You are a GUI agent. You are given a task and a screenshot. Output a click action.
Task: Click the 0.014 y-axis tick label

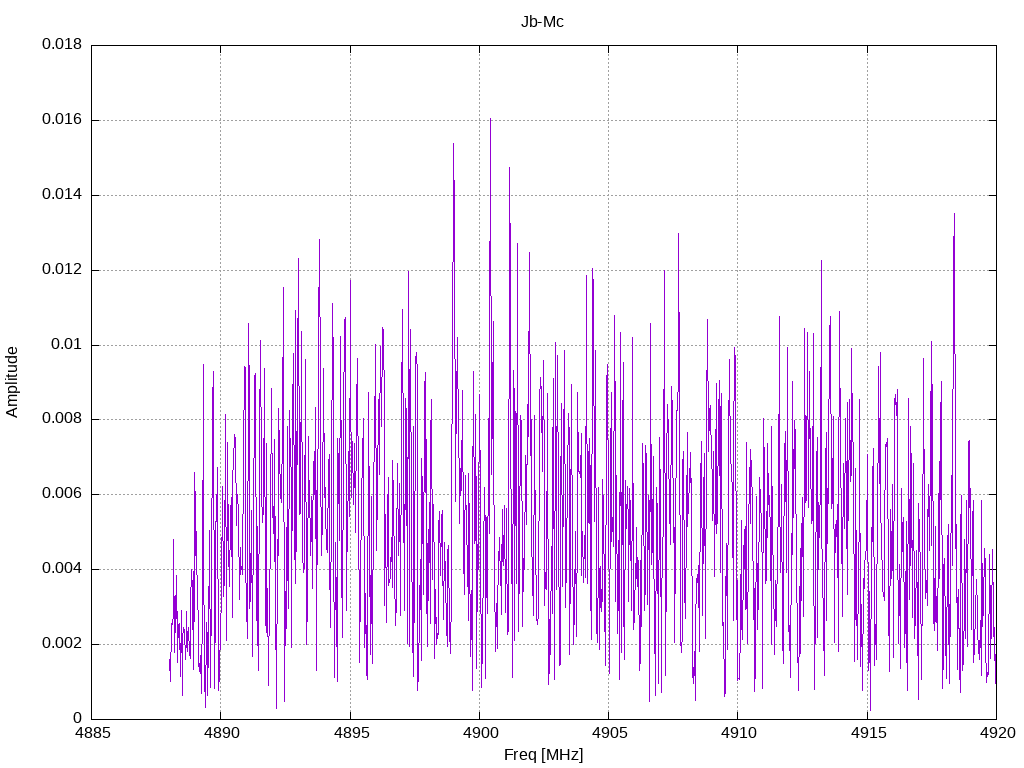(62, 194)
